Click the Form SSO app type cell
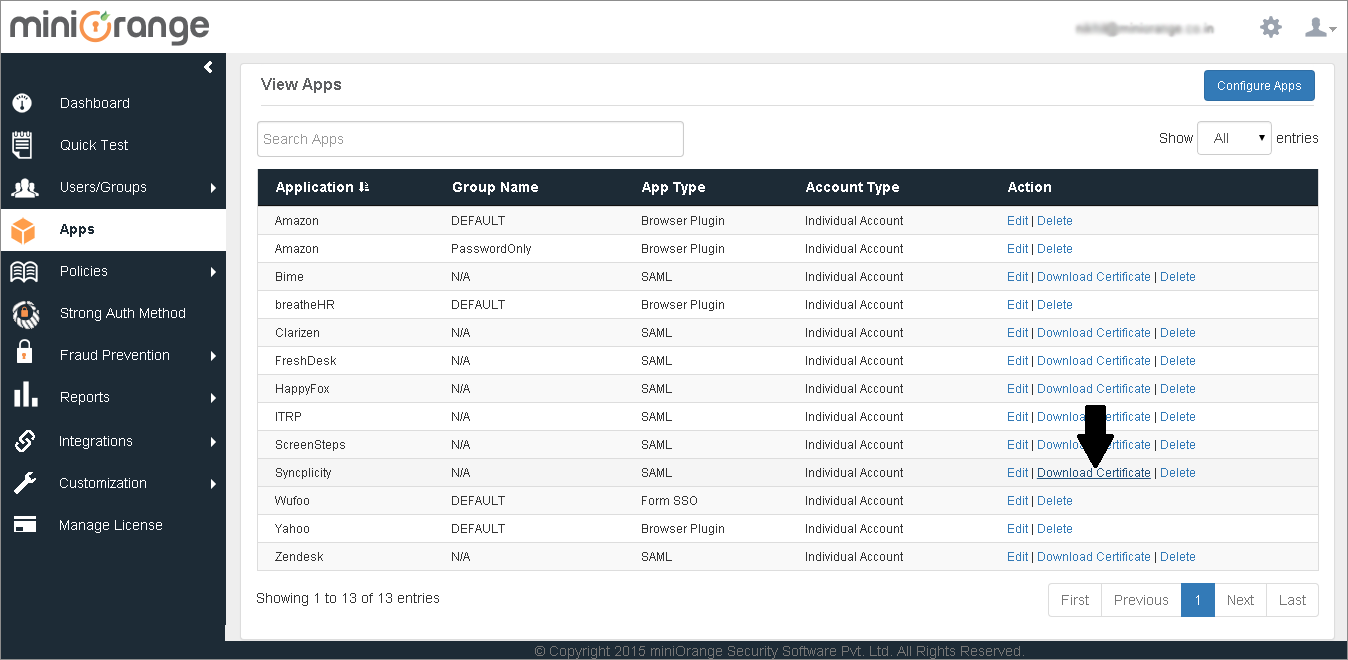 pyautogui.click(x=669, y=501)
